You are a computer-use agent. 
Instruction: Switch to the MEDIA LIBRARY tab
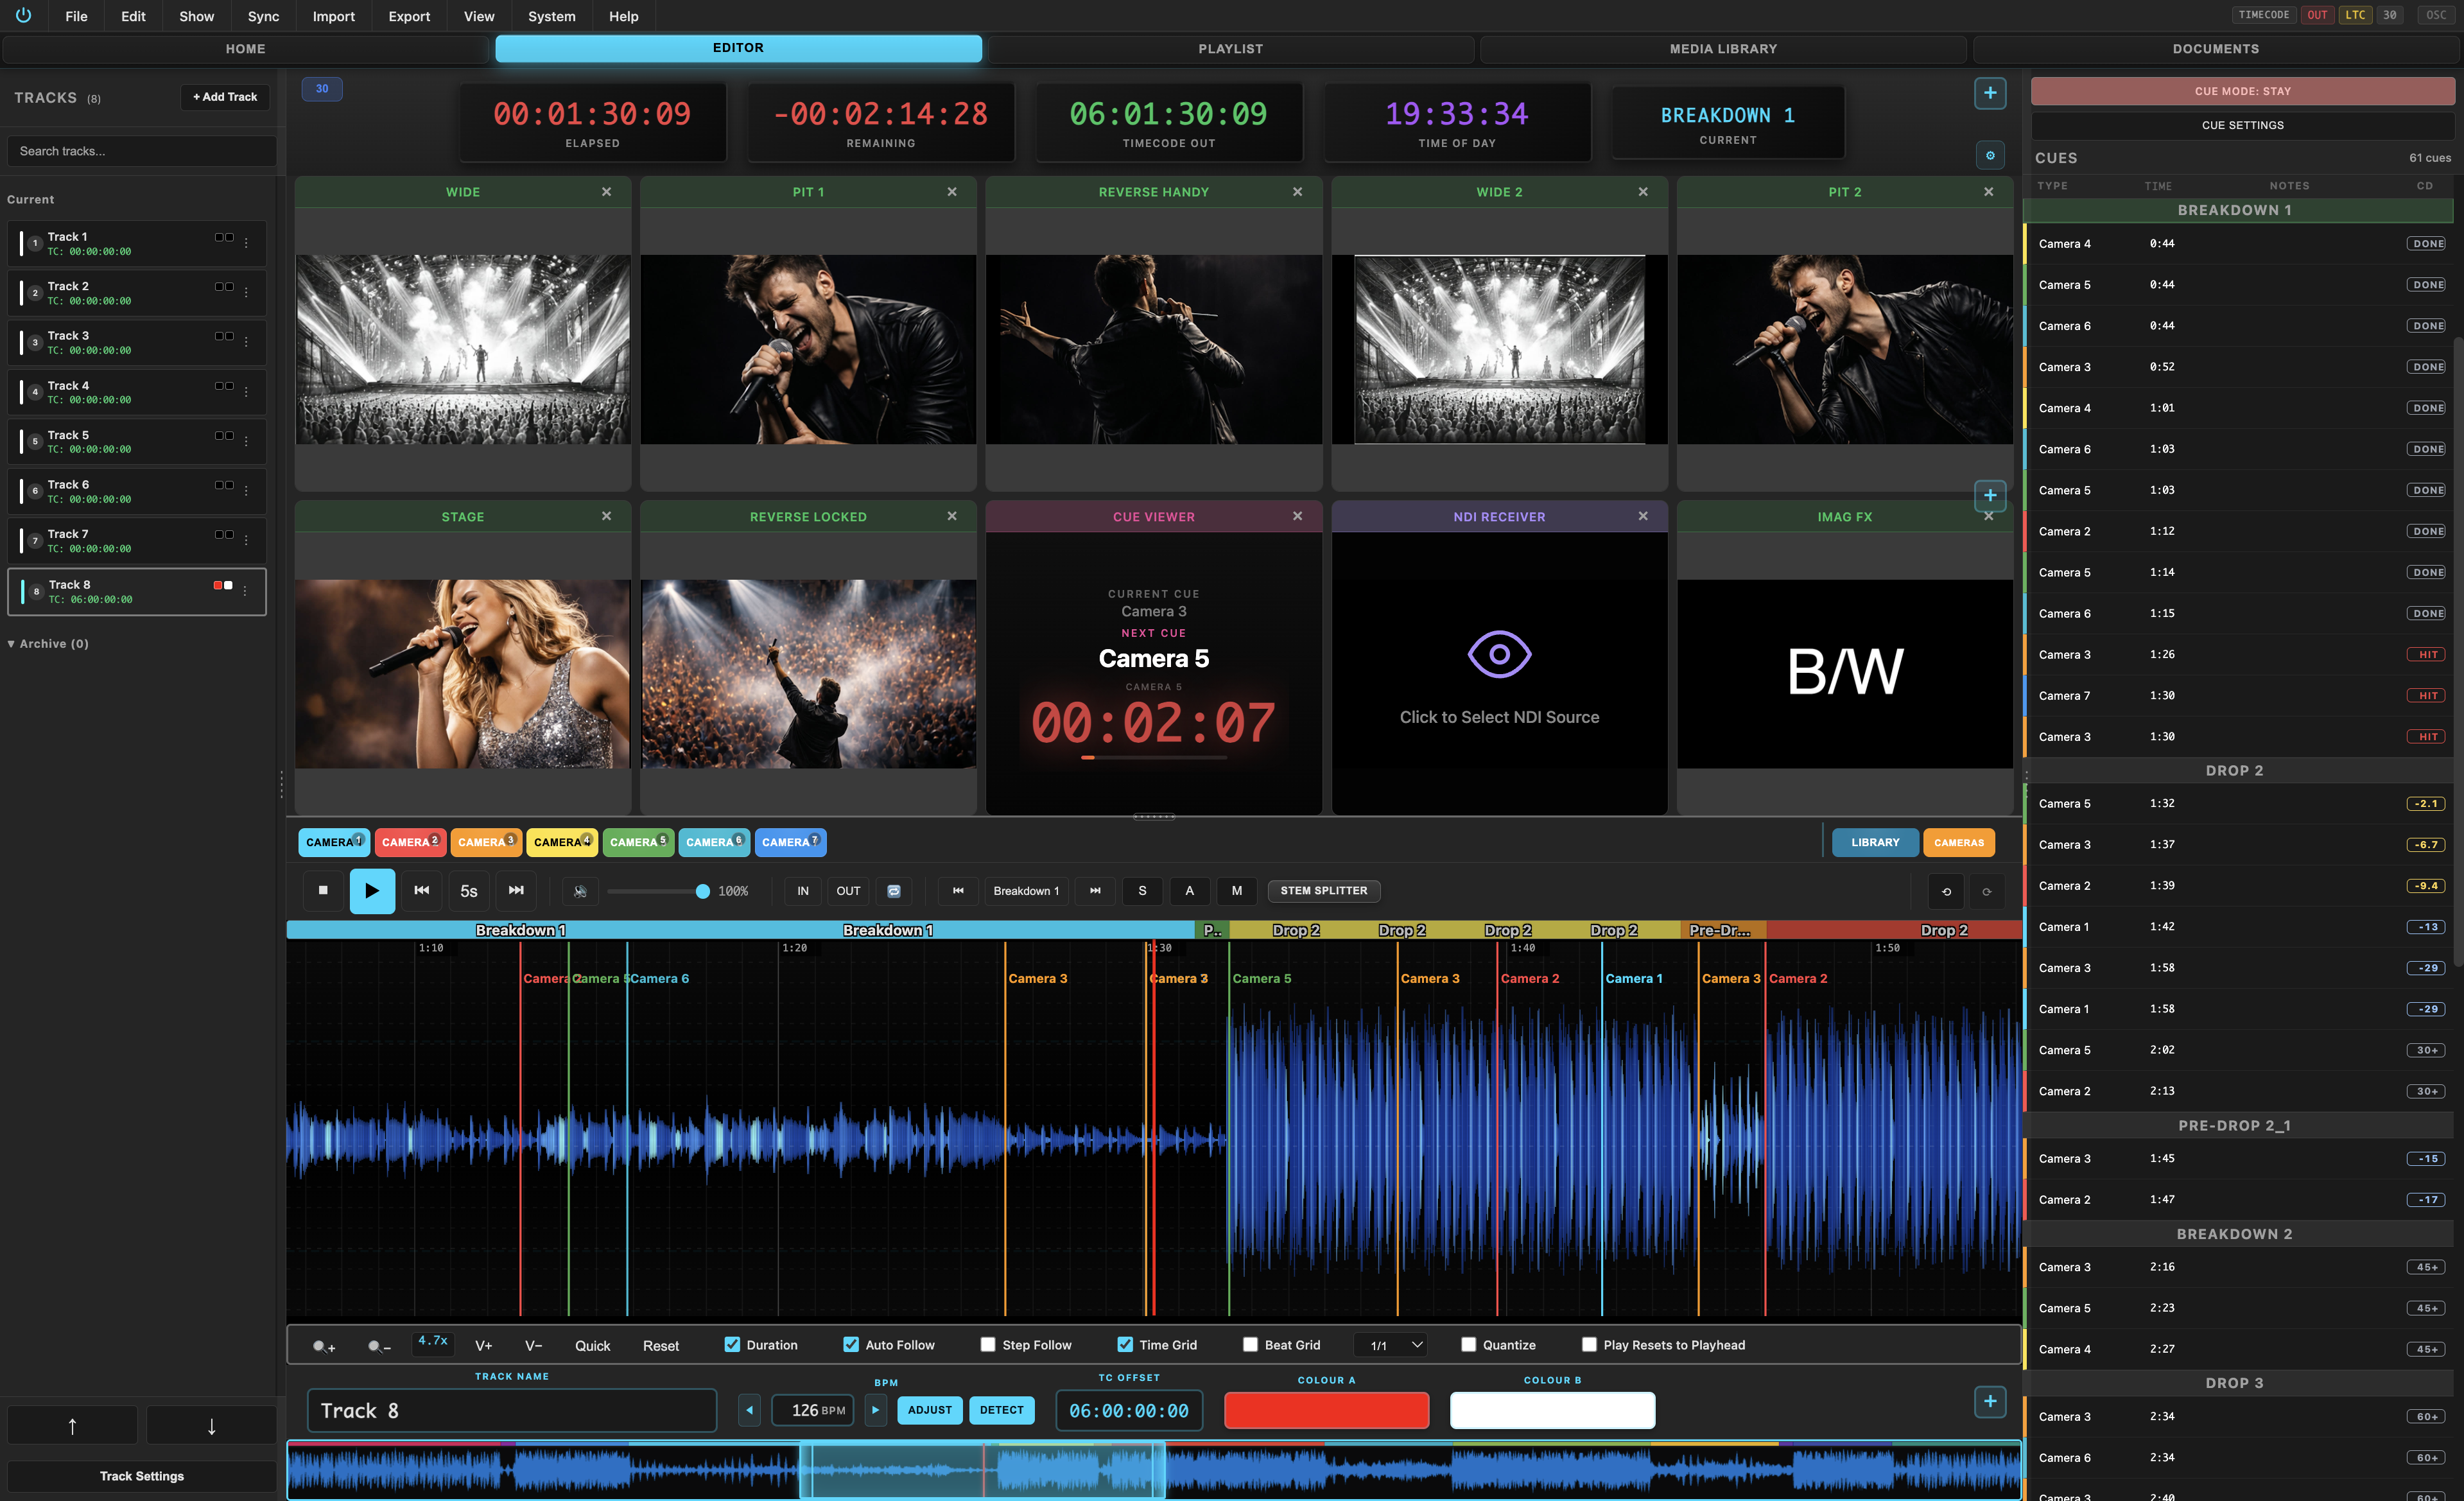pyautogui.click(x=1722, y=48)
